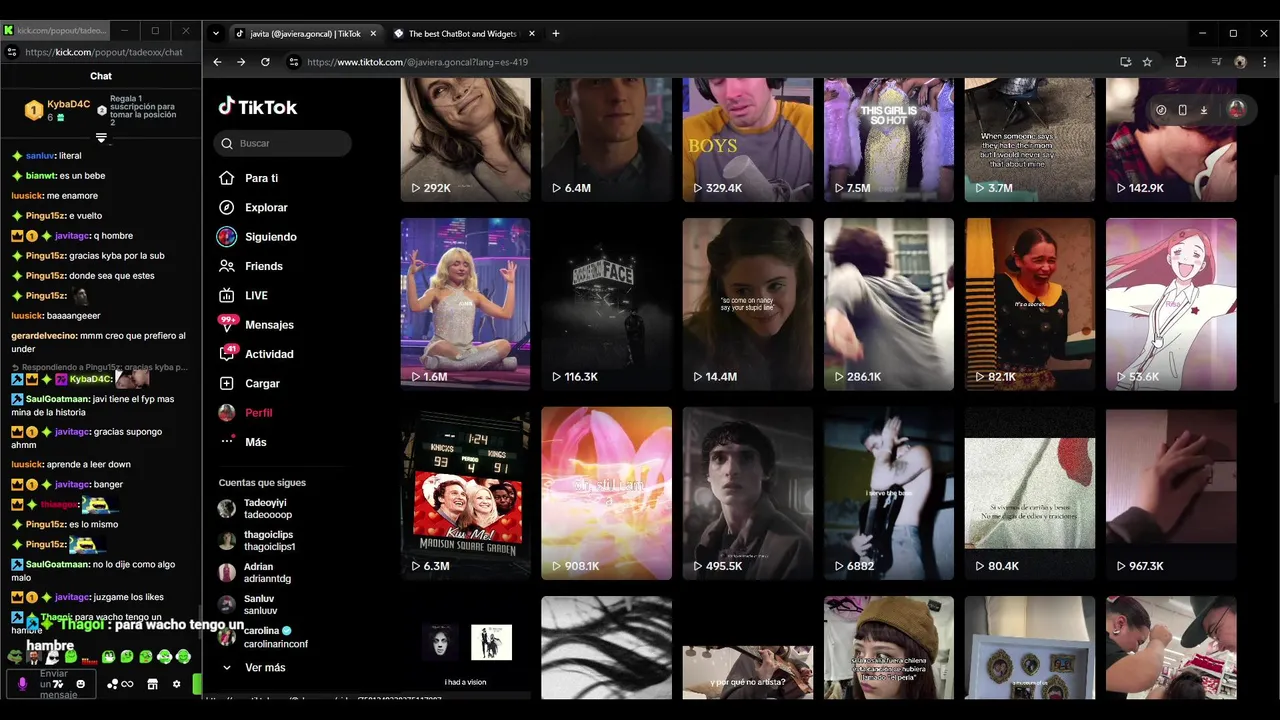Click the coin icon in TikTok floating bar
Screen dimensions: 1280x720
tap(1160, 110)
